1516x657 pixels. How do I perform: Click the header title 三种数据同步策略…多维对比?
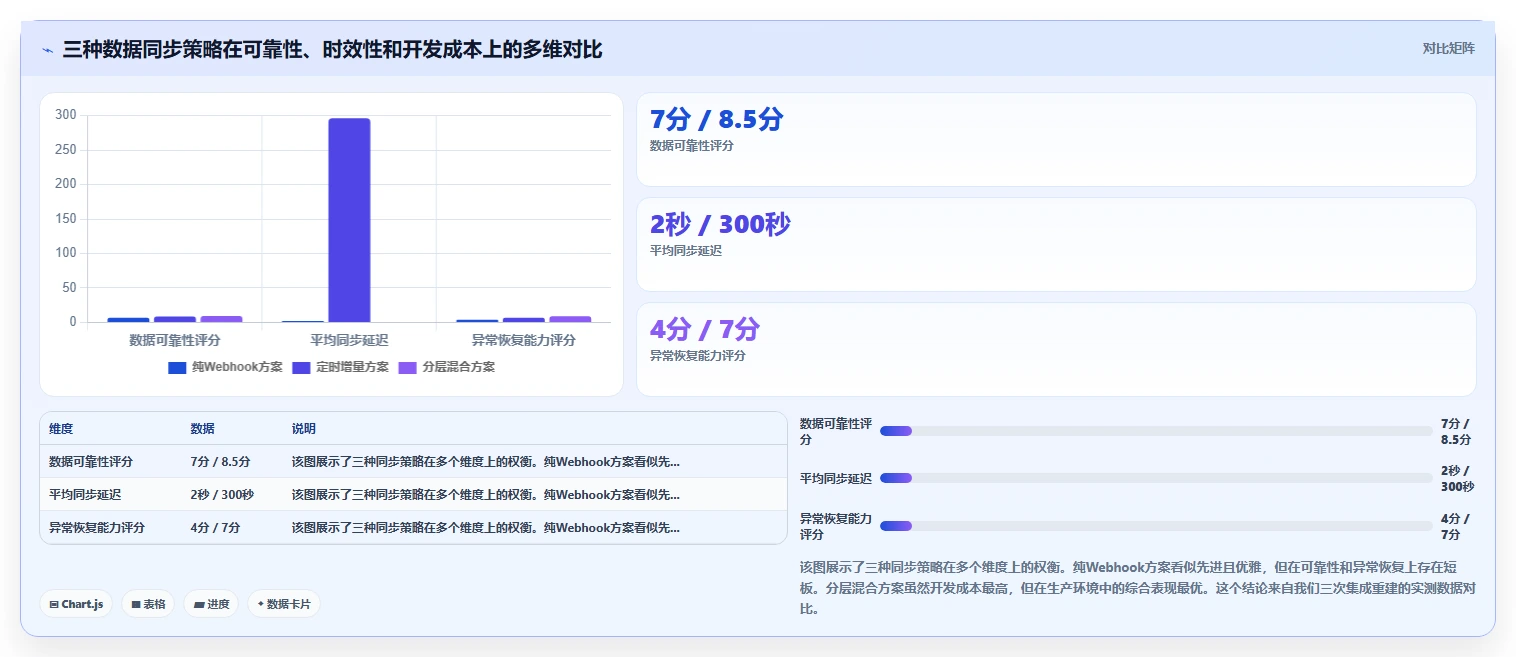click(x=333, y=50)
